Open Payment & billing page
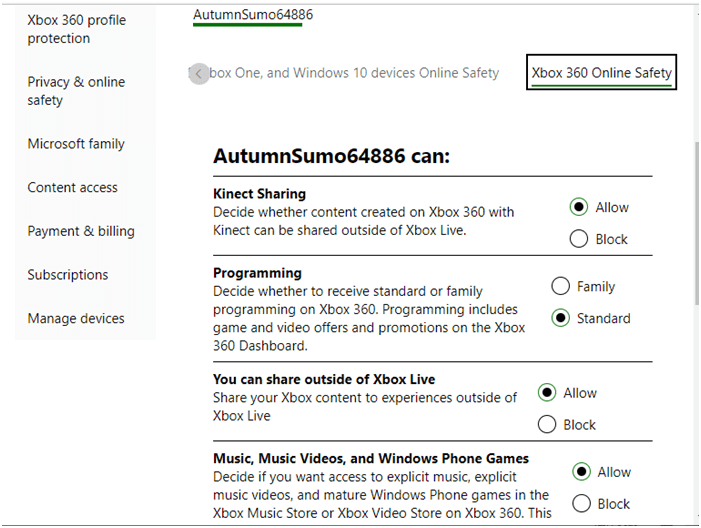Screen dimensions: 701x528 (81, 231)
